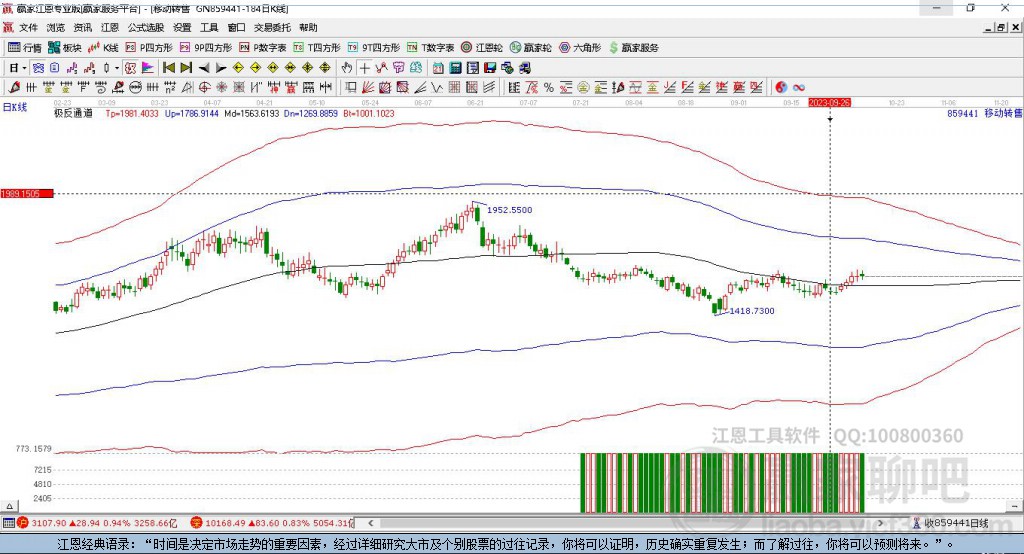The width and height of the screenshot is (1024, 554).
Task: Open the 公式选股 menu
Action: point(145,28)
